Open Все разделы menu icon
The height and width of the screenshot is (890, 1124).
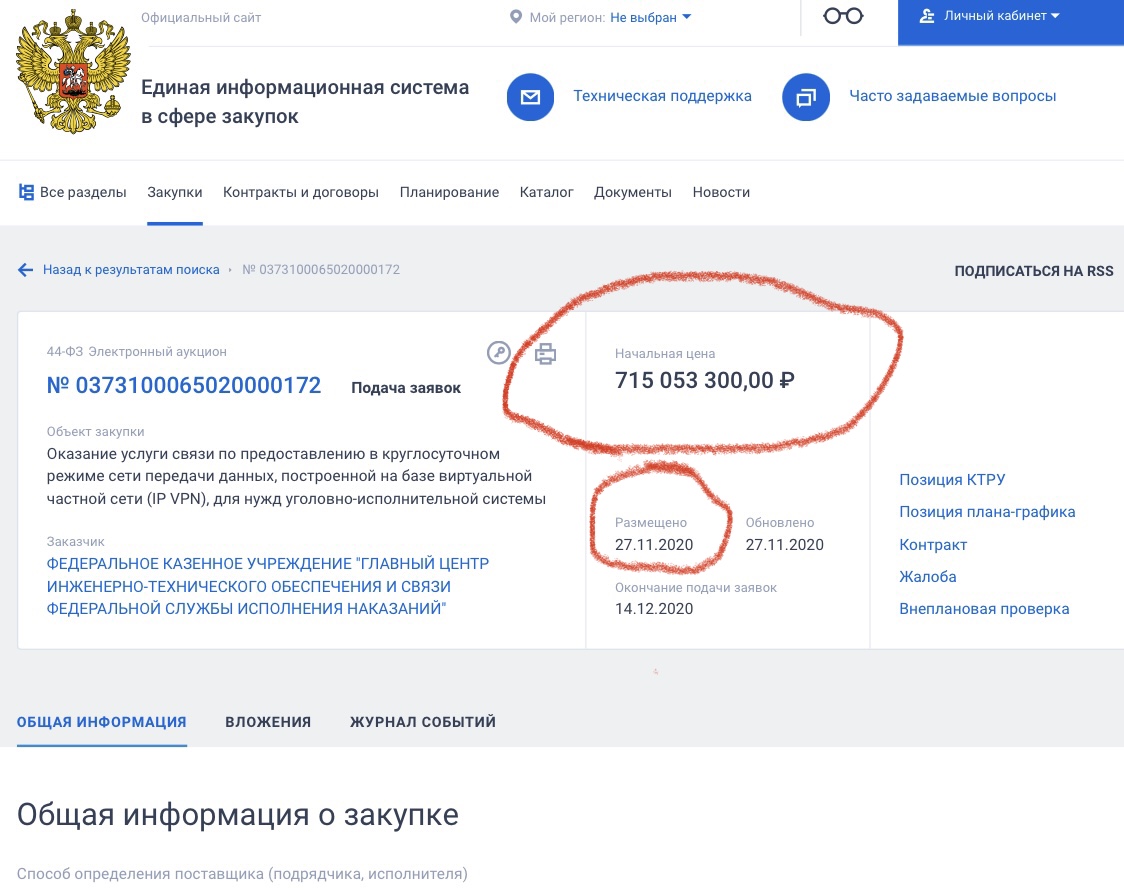click(26, 192)
